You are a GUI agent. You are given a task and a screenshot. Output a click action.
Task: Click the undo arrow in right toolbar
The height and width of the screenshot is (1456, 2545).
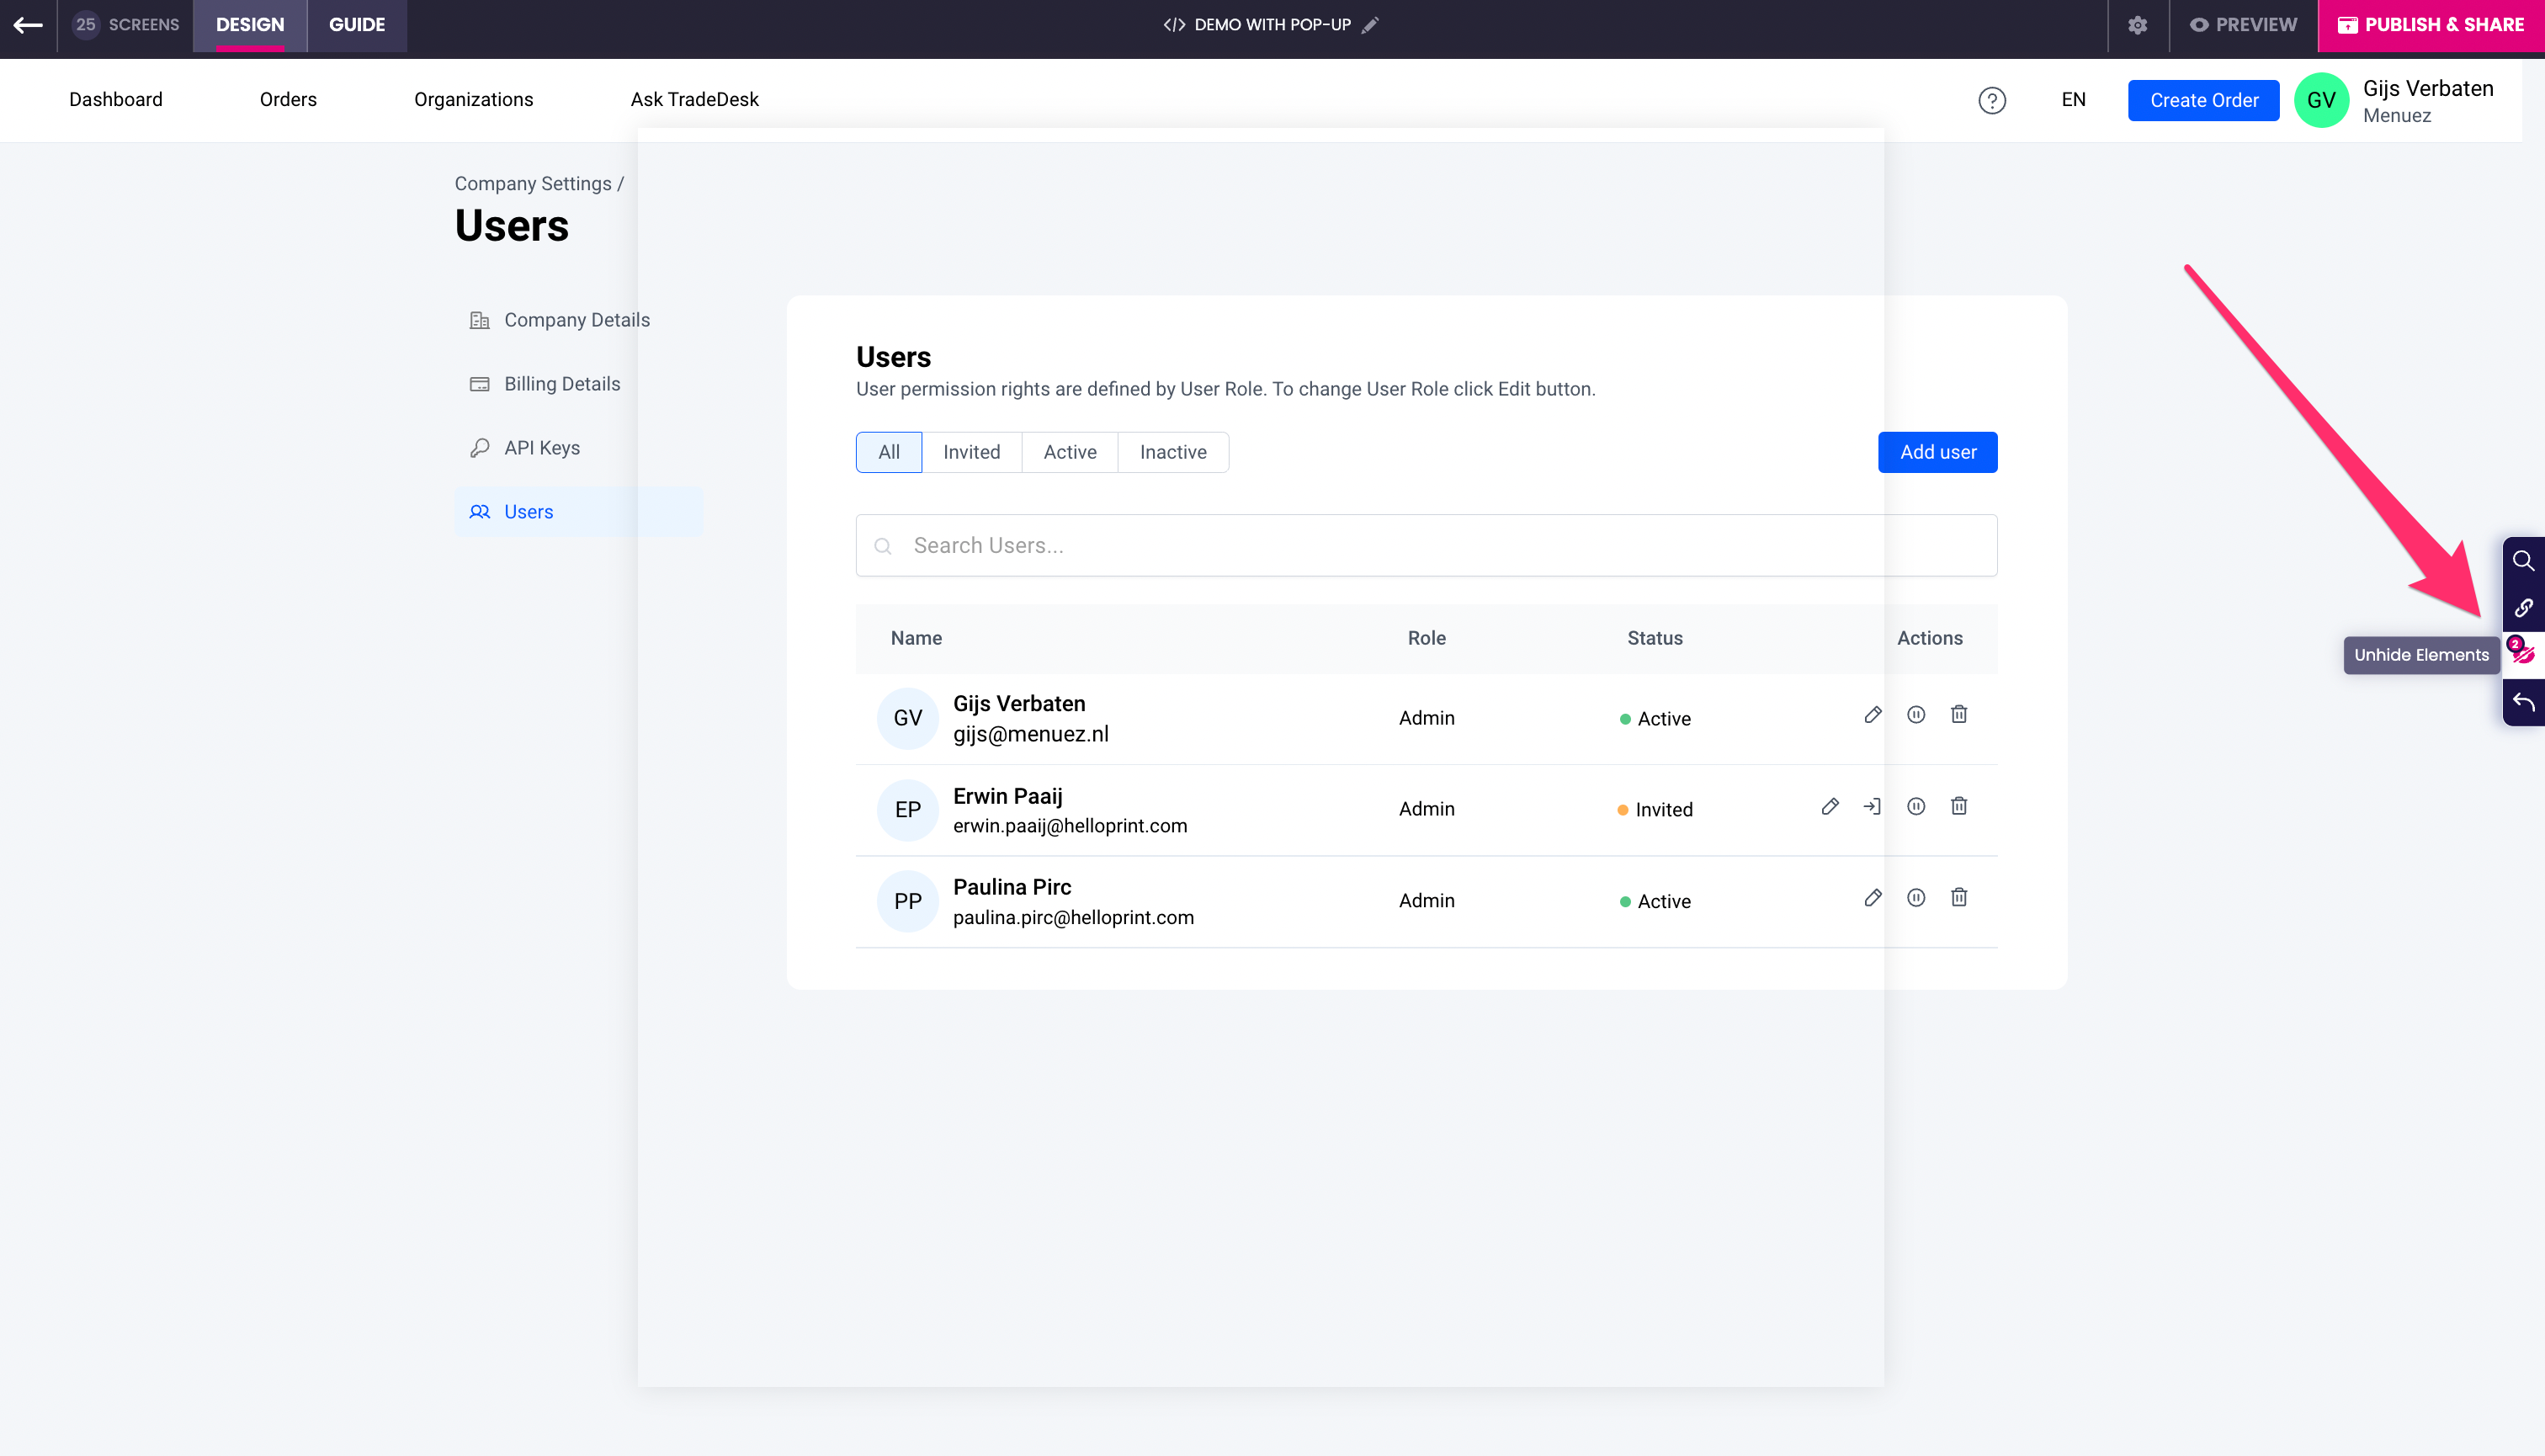[2523, 702]
